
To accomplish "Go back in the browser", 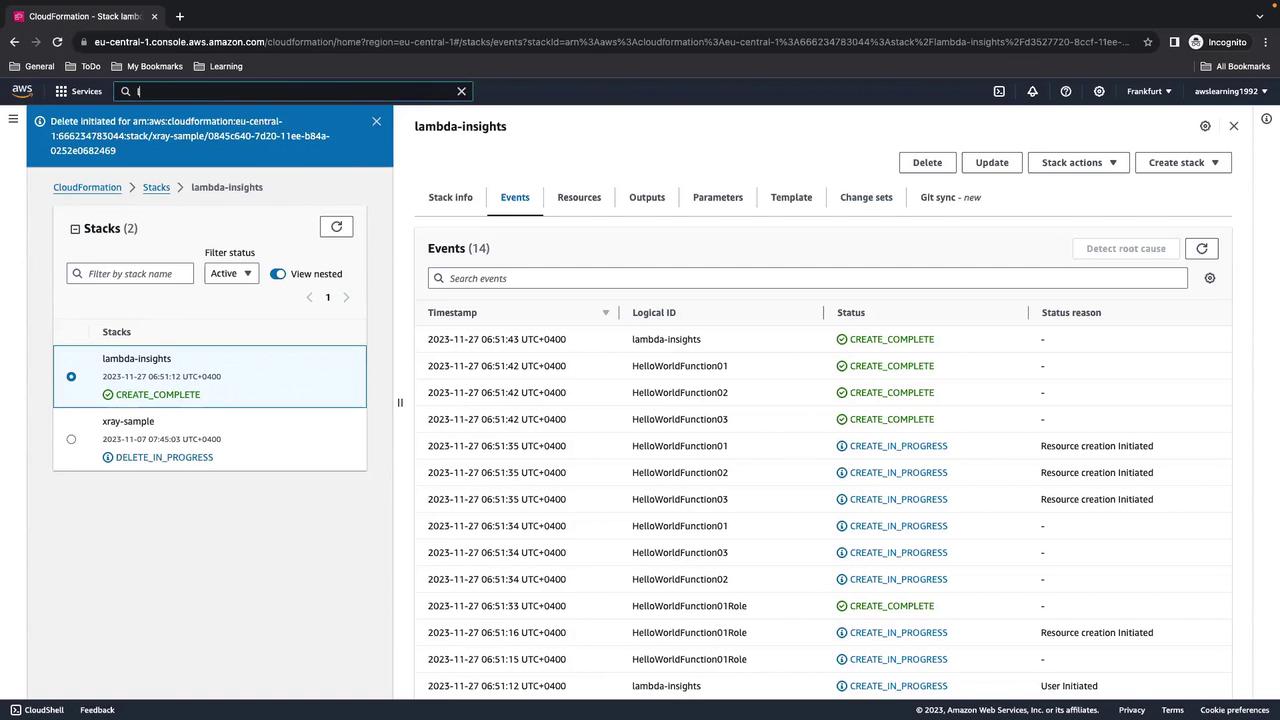I will click(14, 42).
